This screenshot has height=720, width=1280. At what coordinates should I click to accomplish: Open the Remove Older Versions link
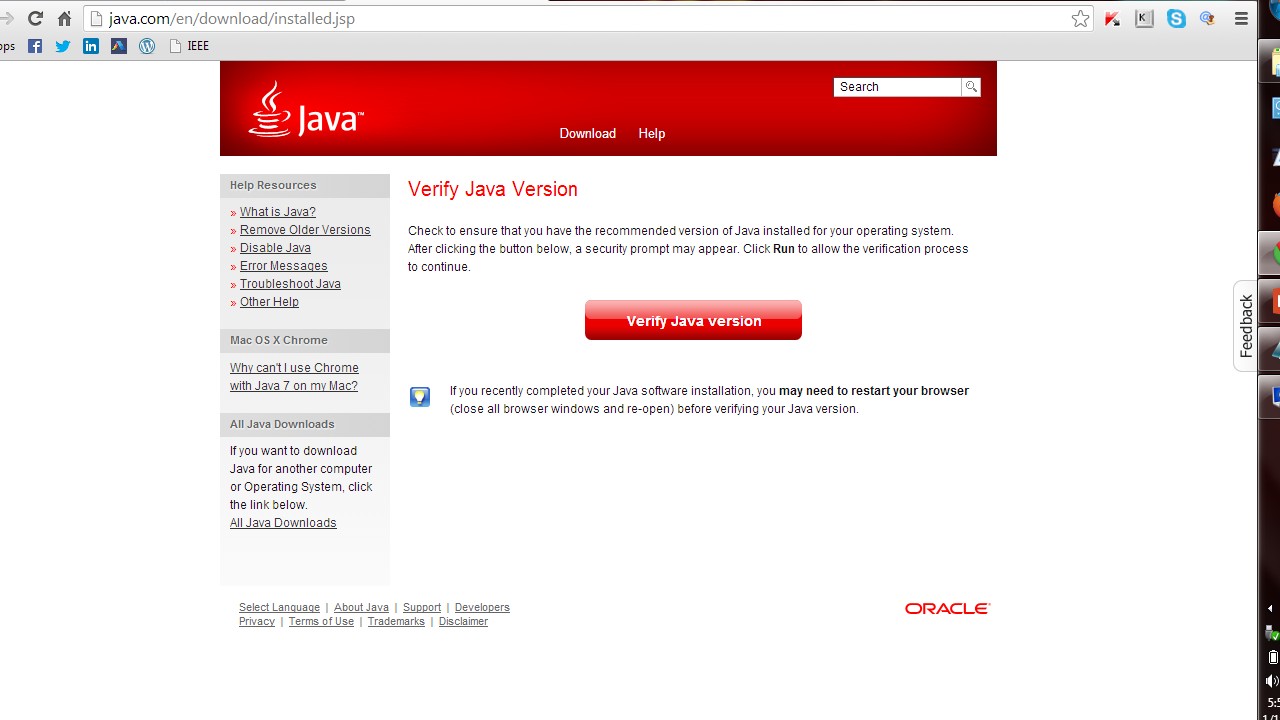[x=305, y=230]
